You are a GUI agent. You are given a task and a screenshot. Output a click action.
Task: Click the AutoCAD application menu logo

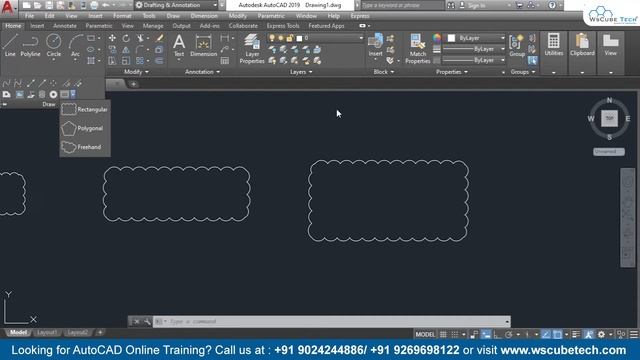[7, 7]
